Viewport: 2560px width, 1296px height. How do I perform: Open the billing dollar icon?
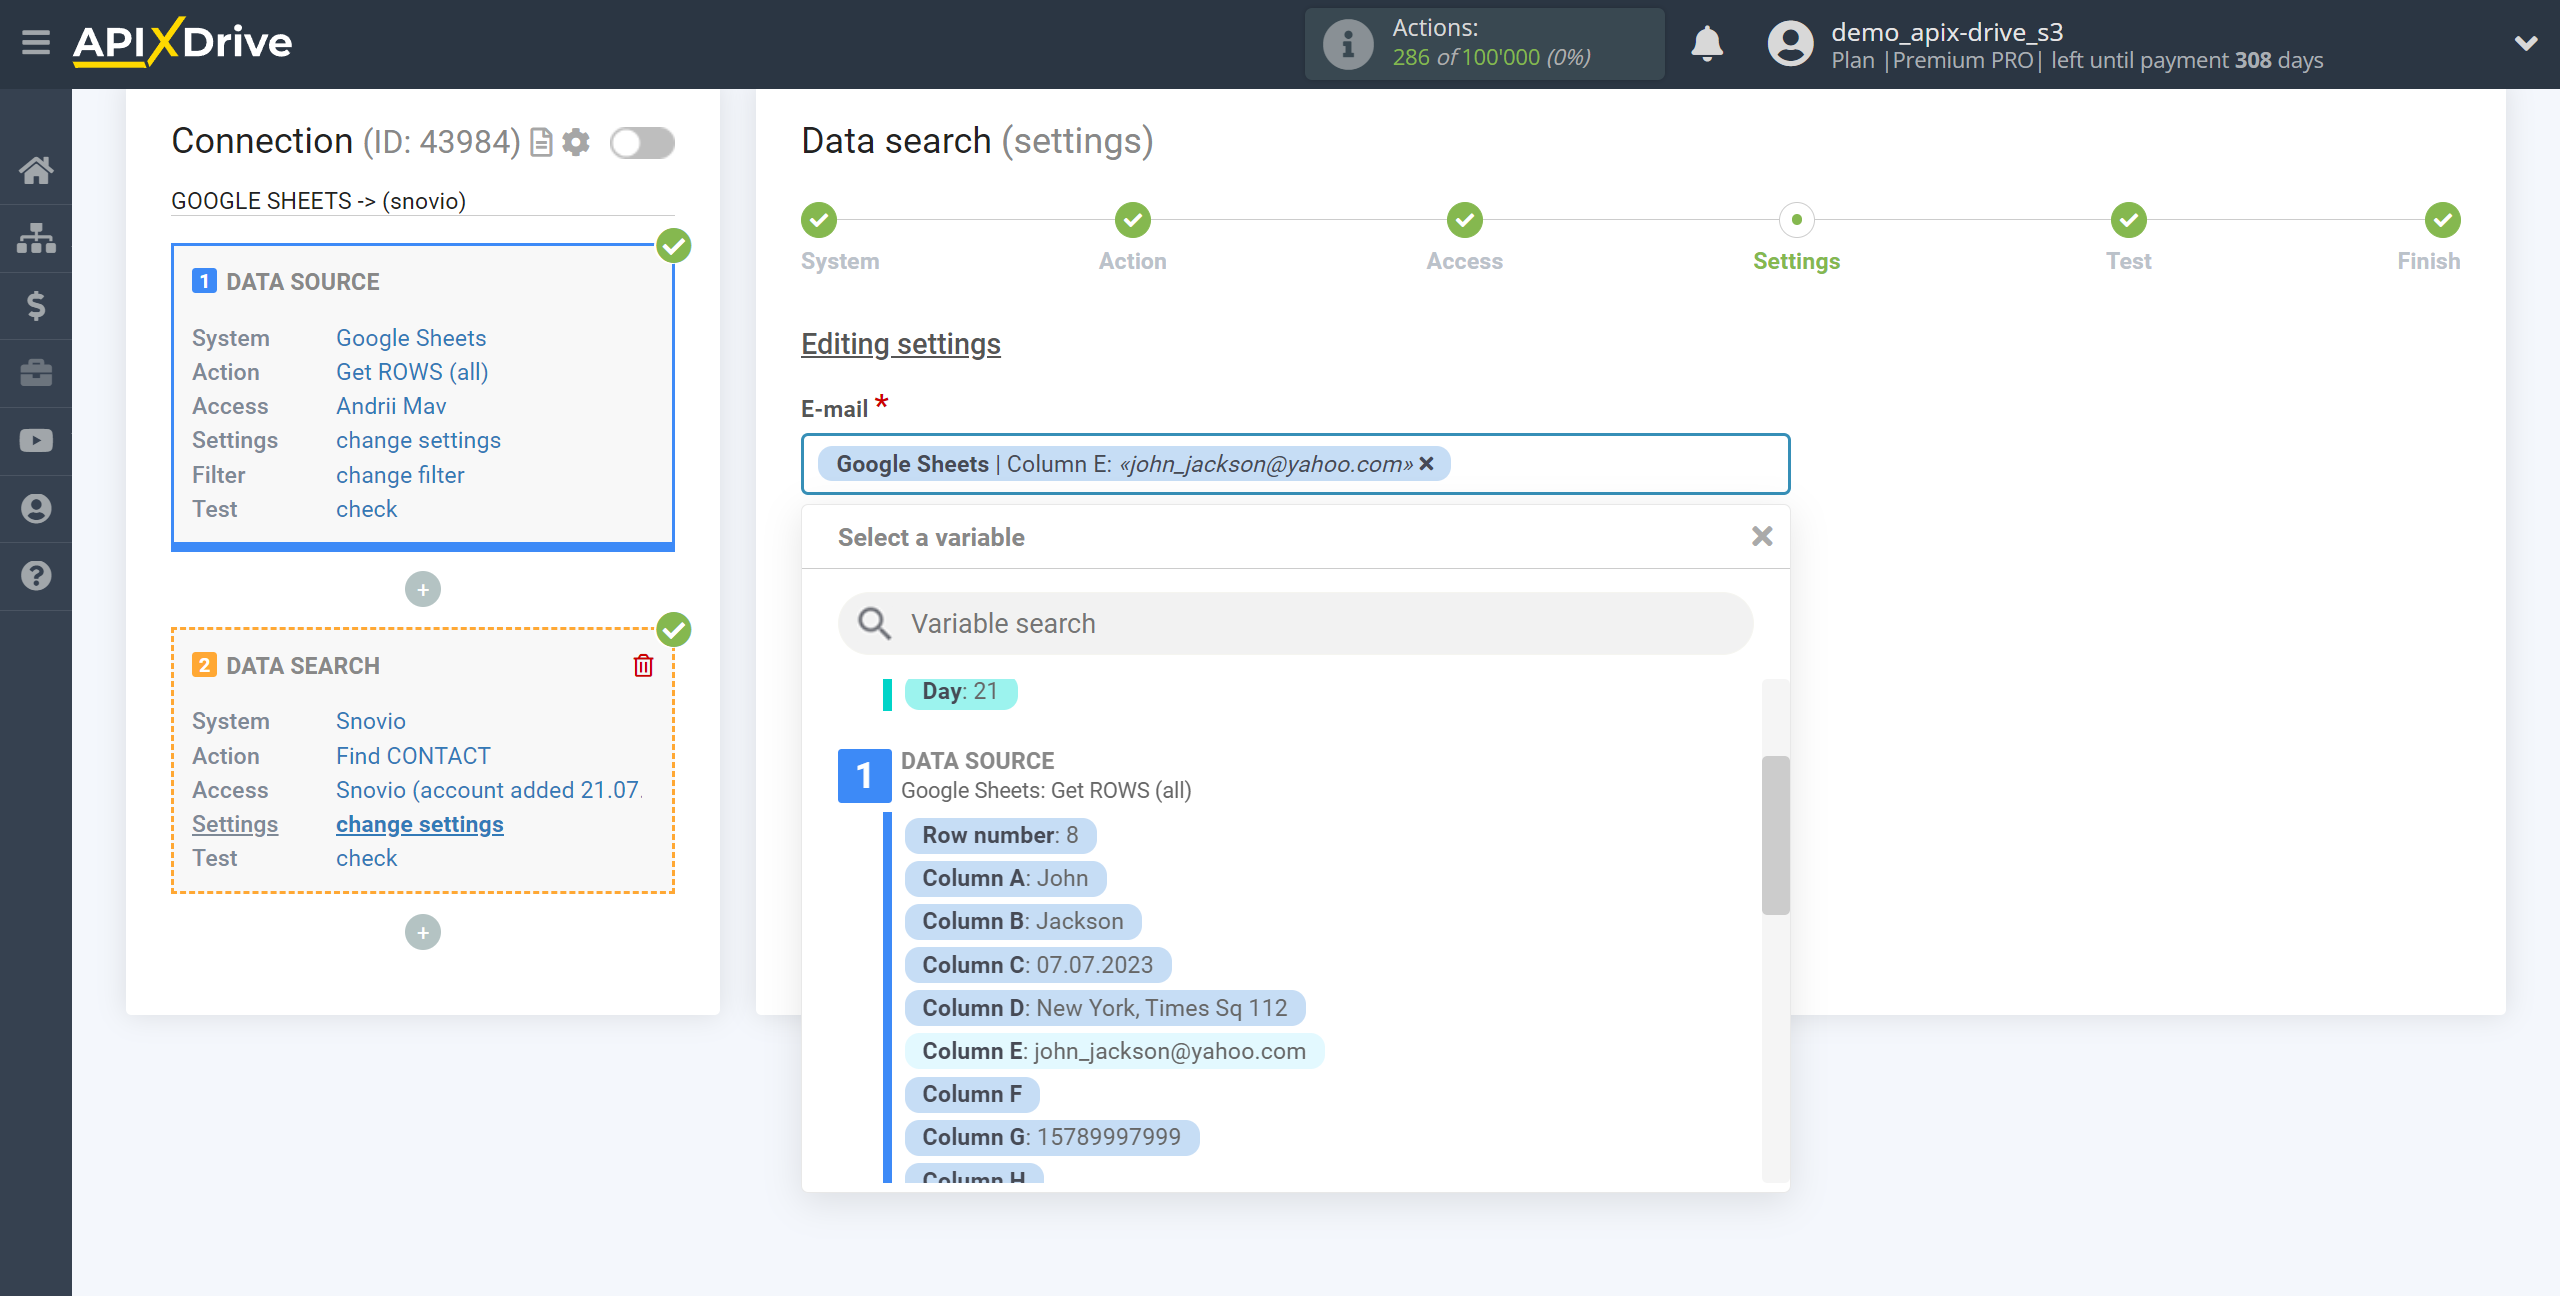click(36, 305)
